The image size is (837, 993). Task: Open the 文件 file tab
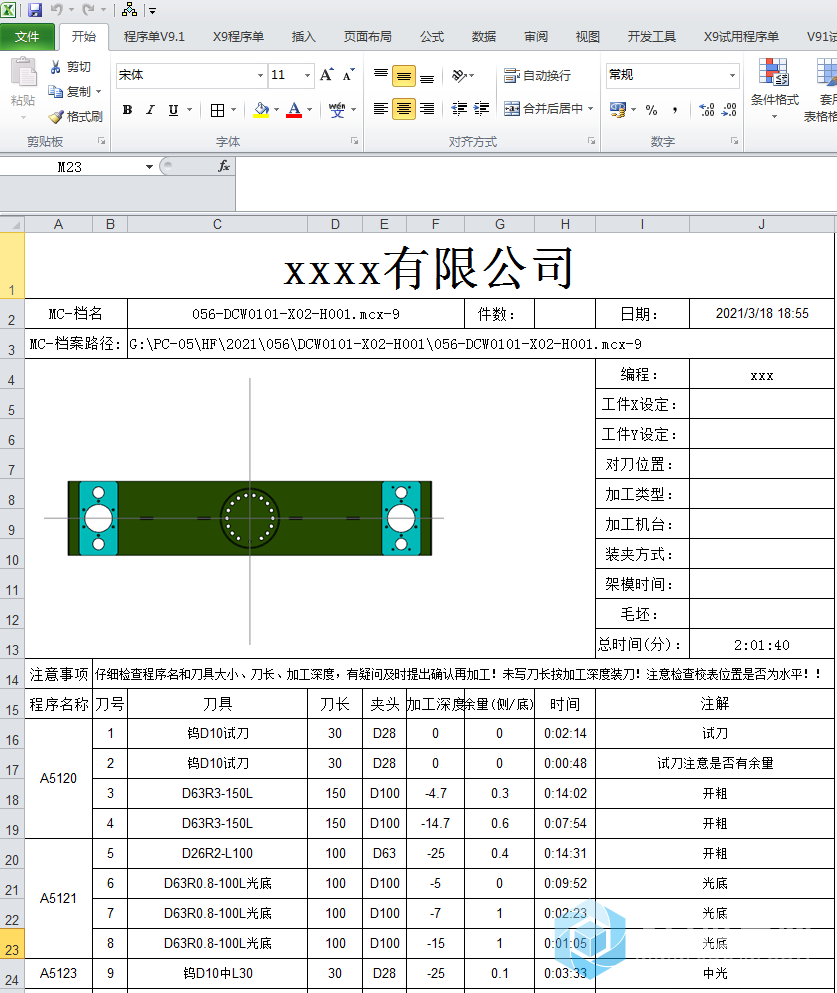[x=27, y=37]
